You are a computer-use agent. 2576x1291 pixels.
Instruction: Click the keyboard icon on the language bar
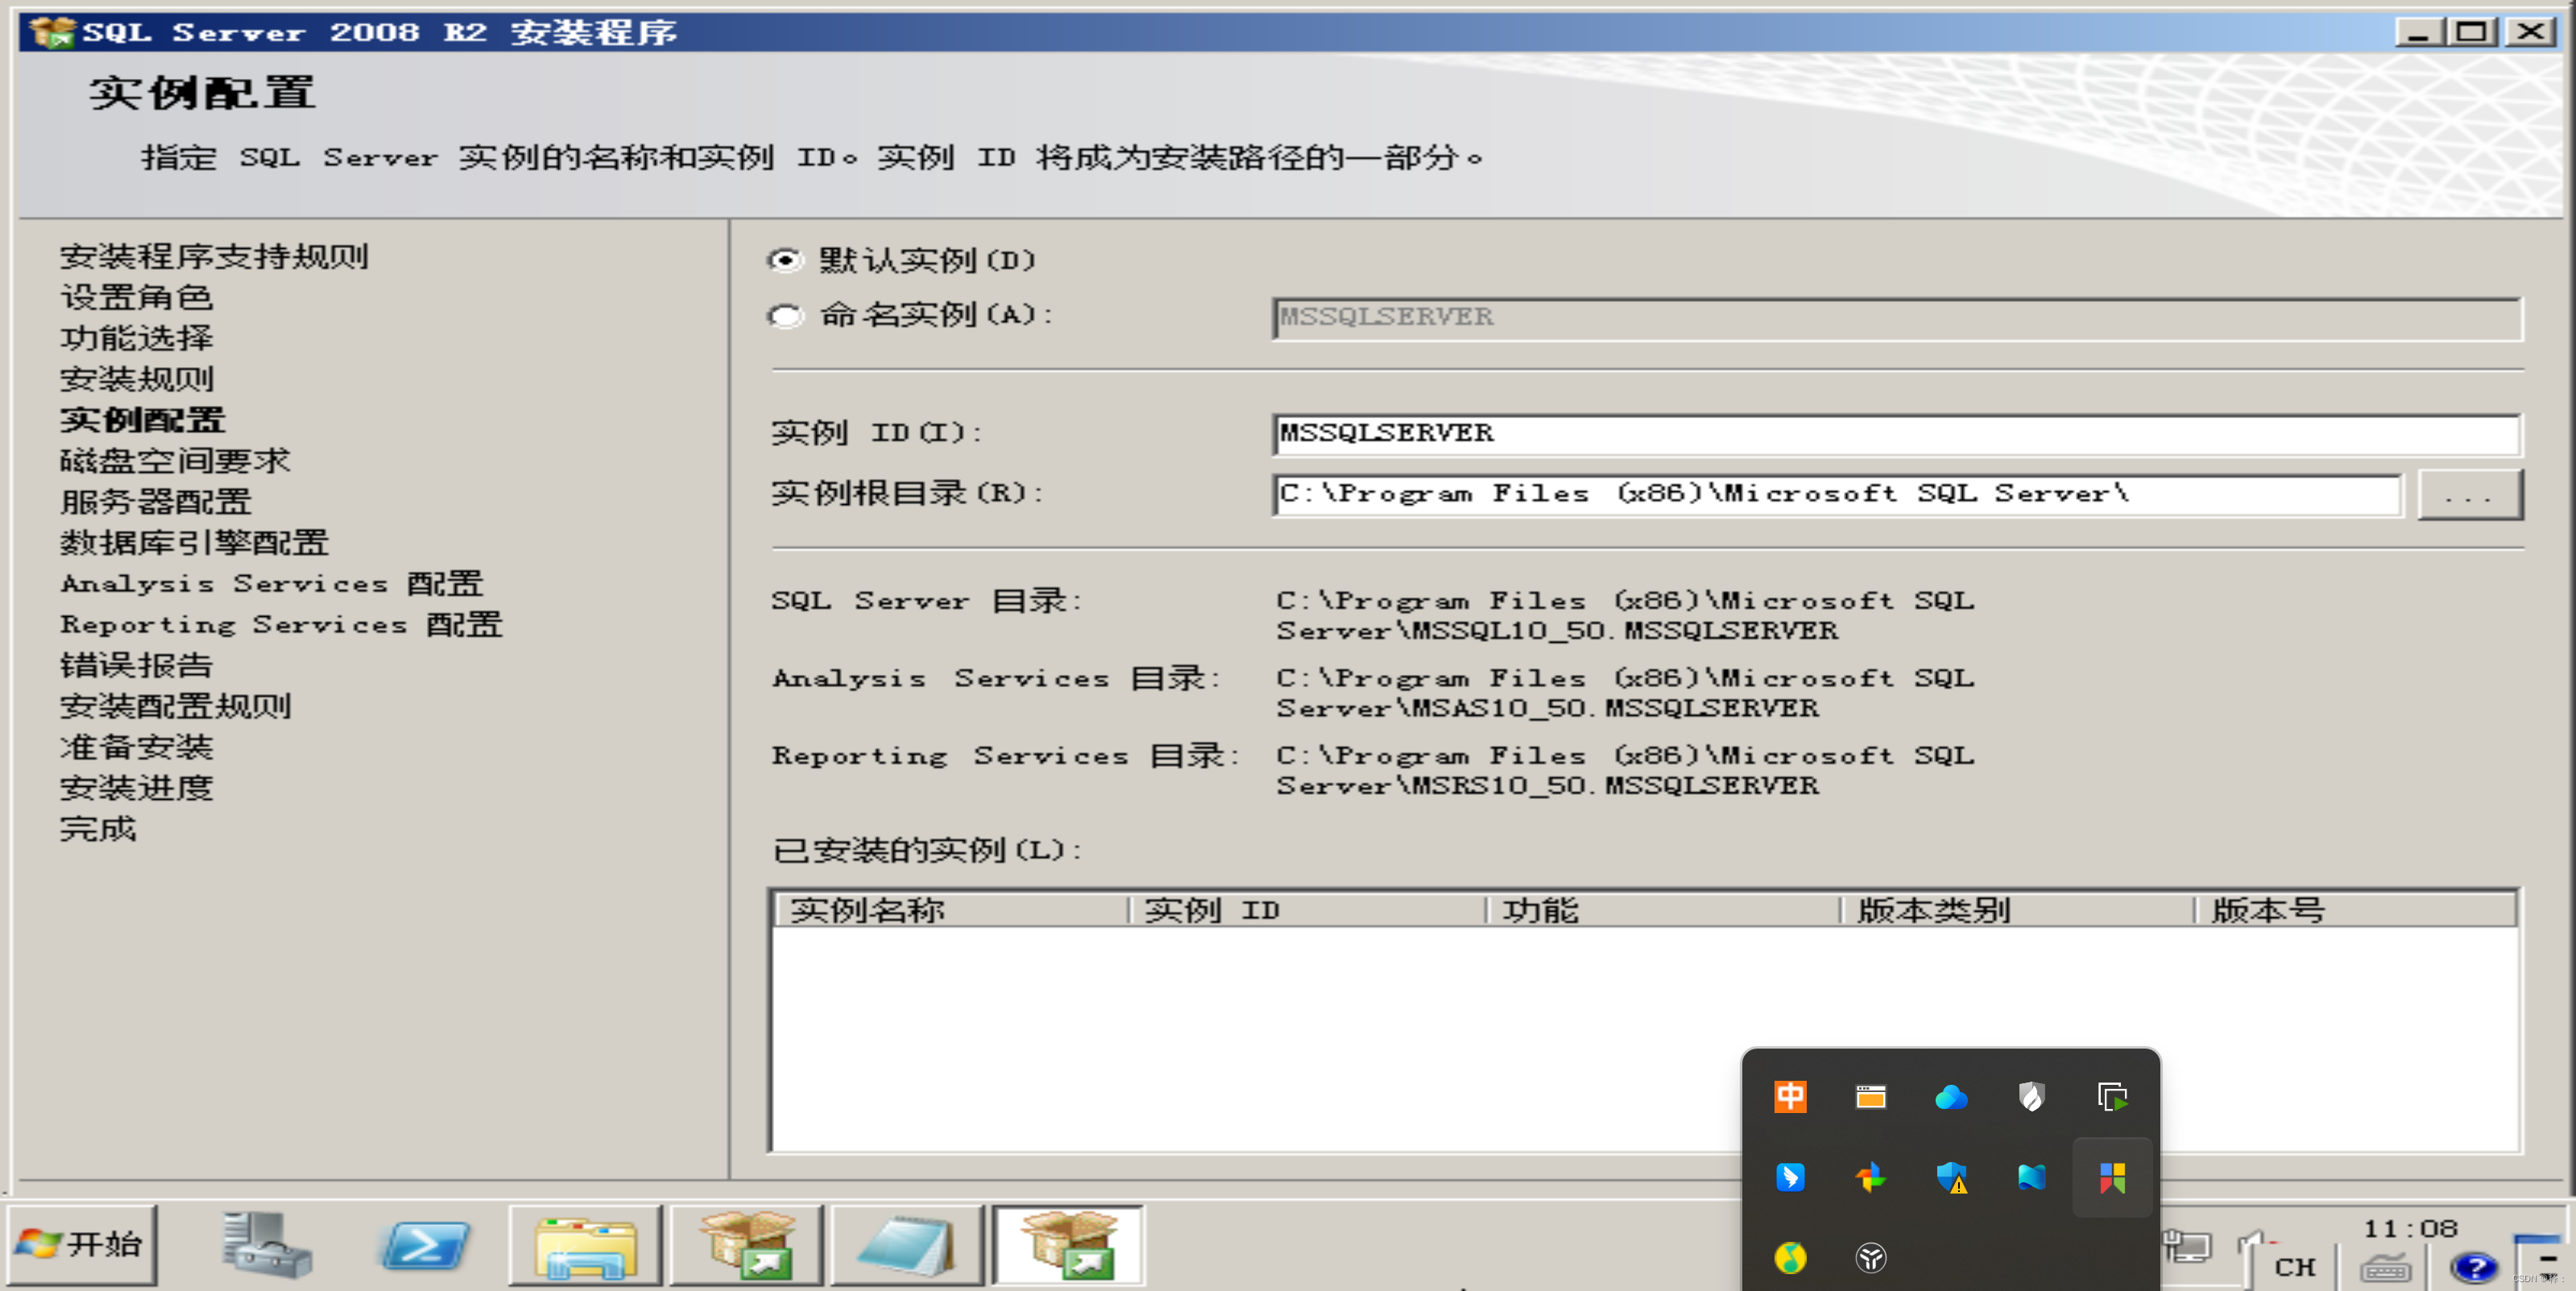coord(2386,1268)
